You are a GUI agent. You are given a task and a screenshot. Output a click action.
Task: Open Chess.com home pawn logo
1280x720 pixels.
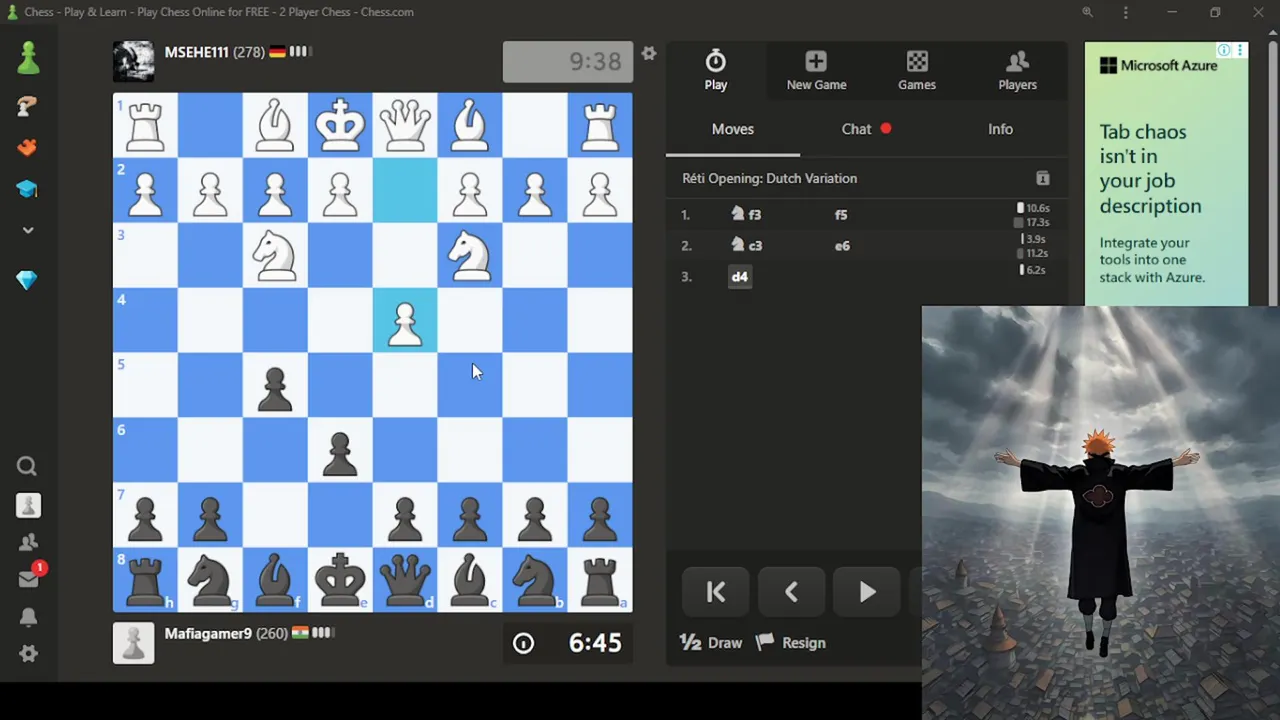pos(28,58)
